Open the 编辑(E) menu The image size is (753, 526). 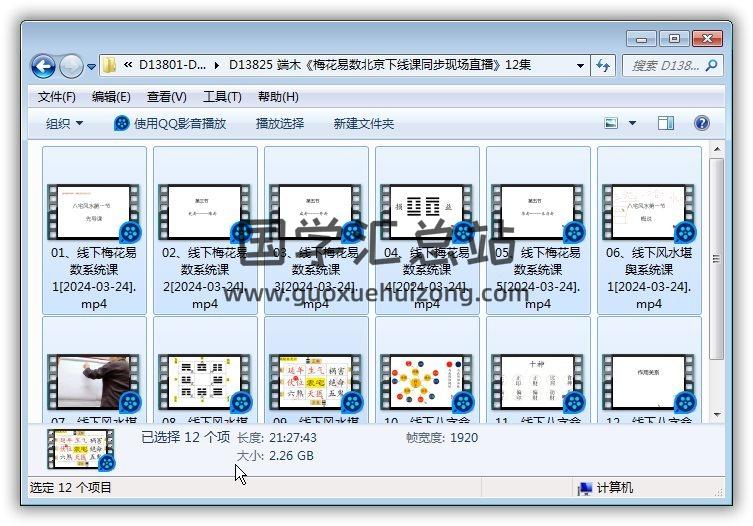click(x=111, y=97)
